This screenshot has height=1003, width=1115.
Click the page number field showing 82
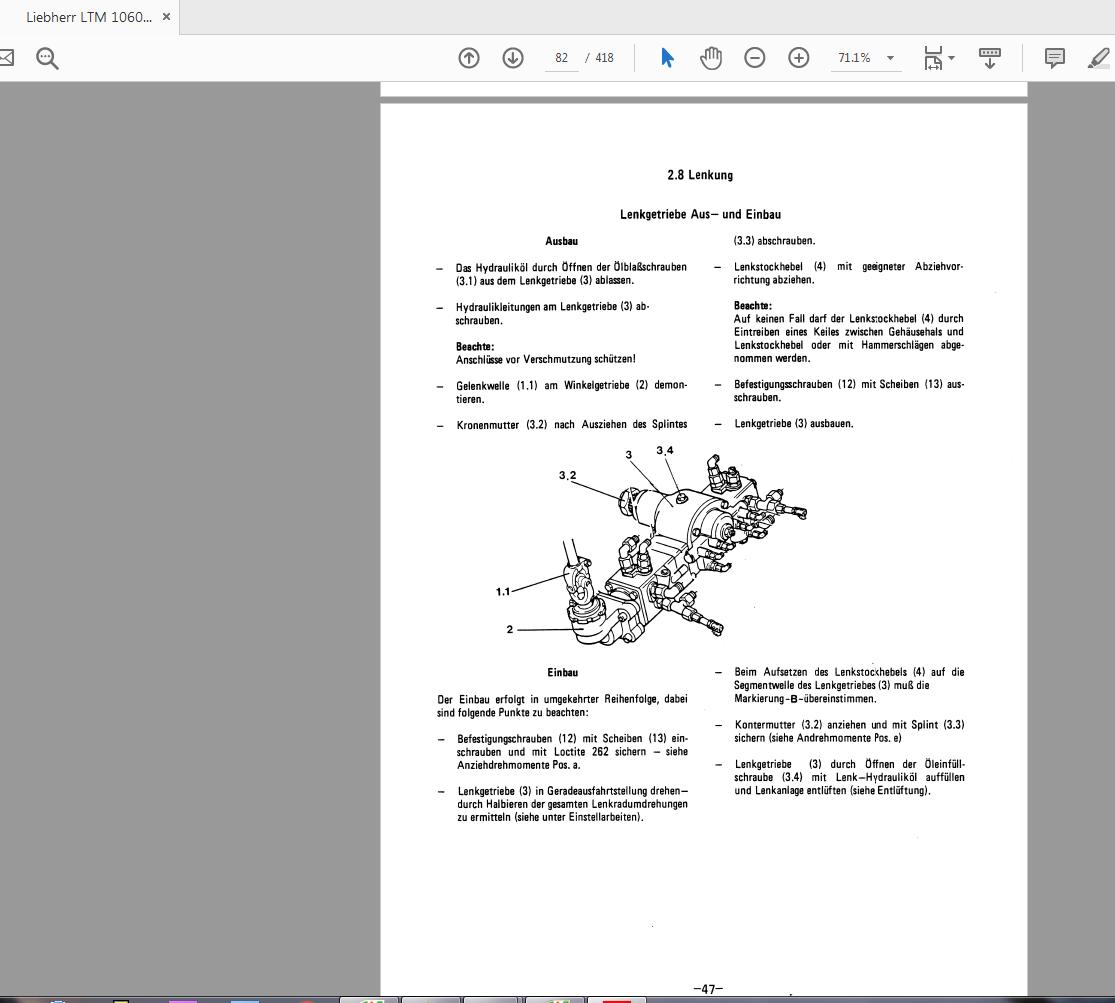(562, 58)
